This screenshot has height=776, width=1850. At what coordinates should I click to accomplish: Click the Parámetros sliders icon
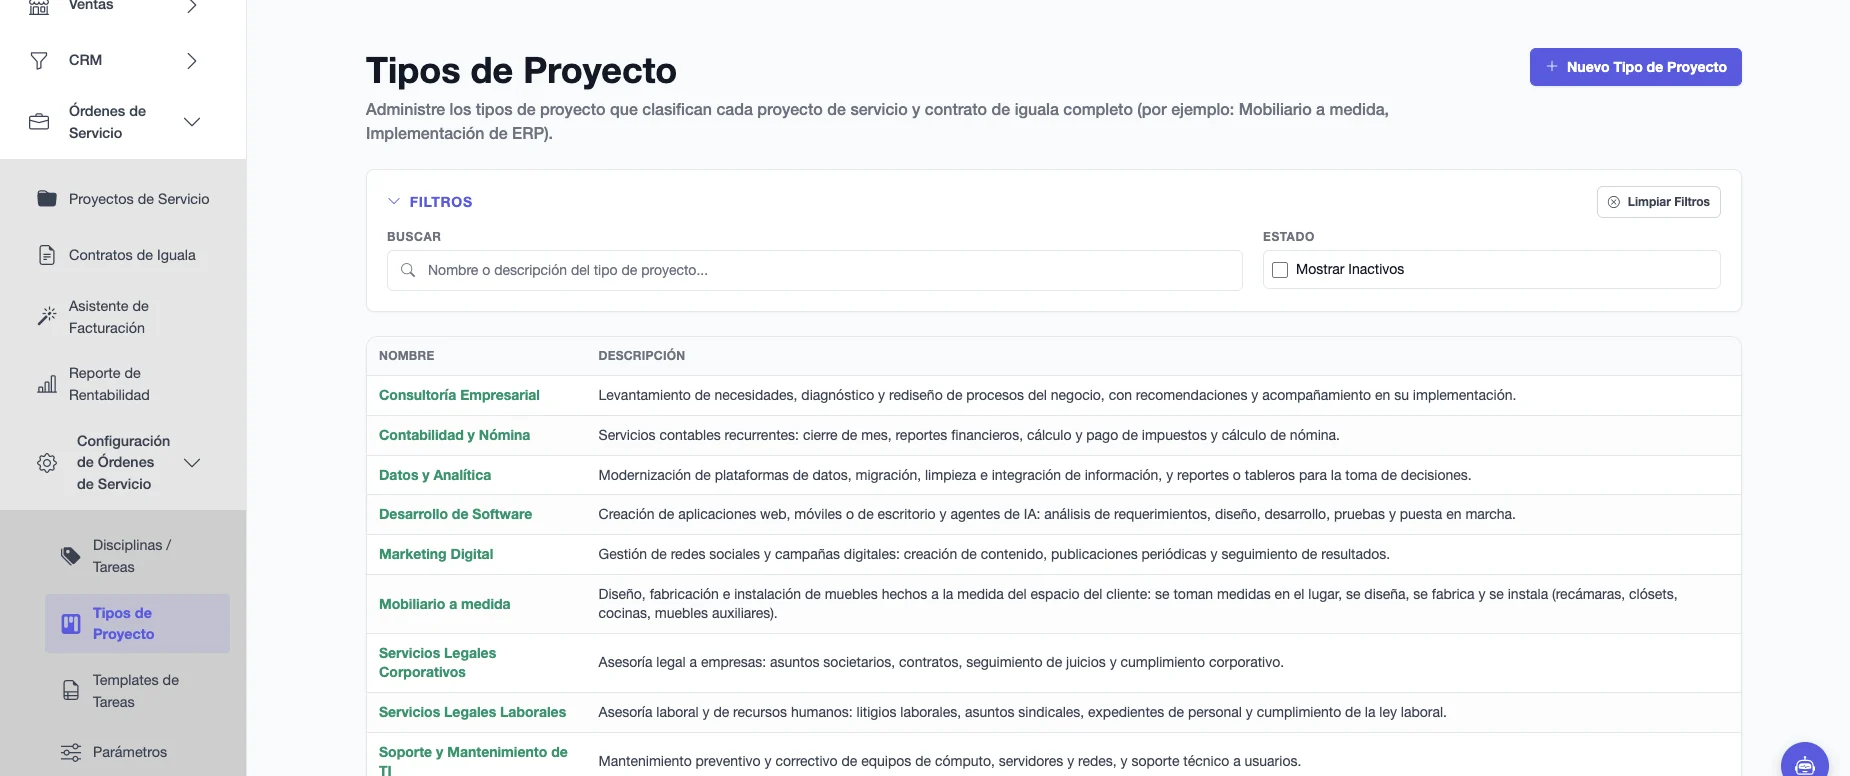(x=71, y=752)
